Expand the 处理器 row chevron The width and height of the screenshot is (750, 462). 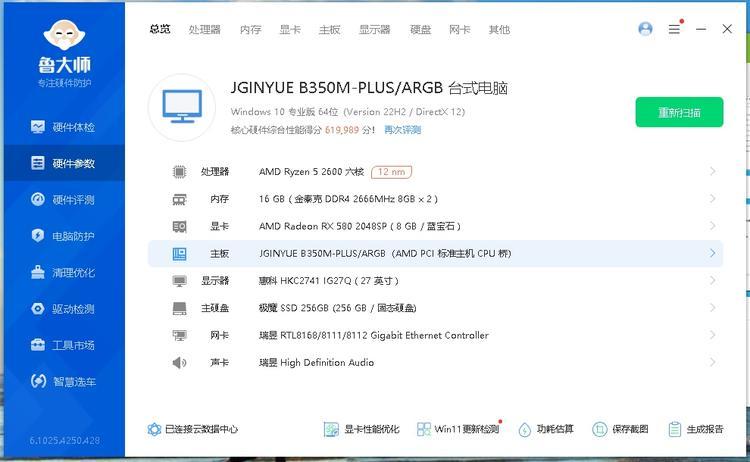click(x=712, y=172)
